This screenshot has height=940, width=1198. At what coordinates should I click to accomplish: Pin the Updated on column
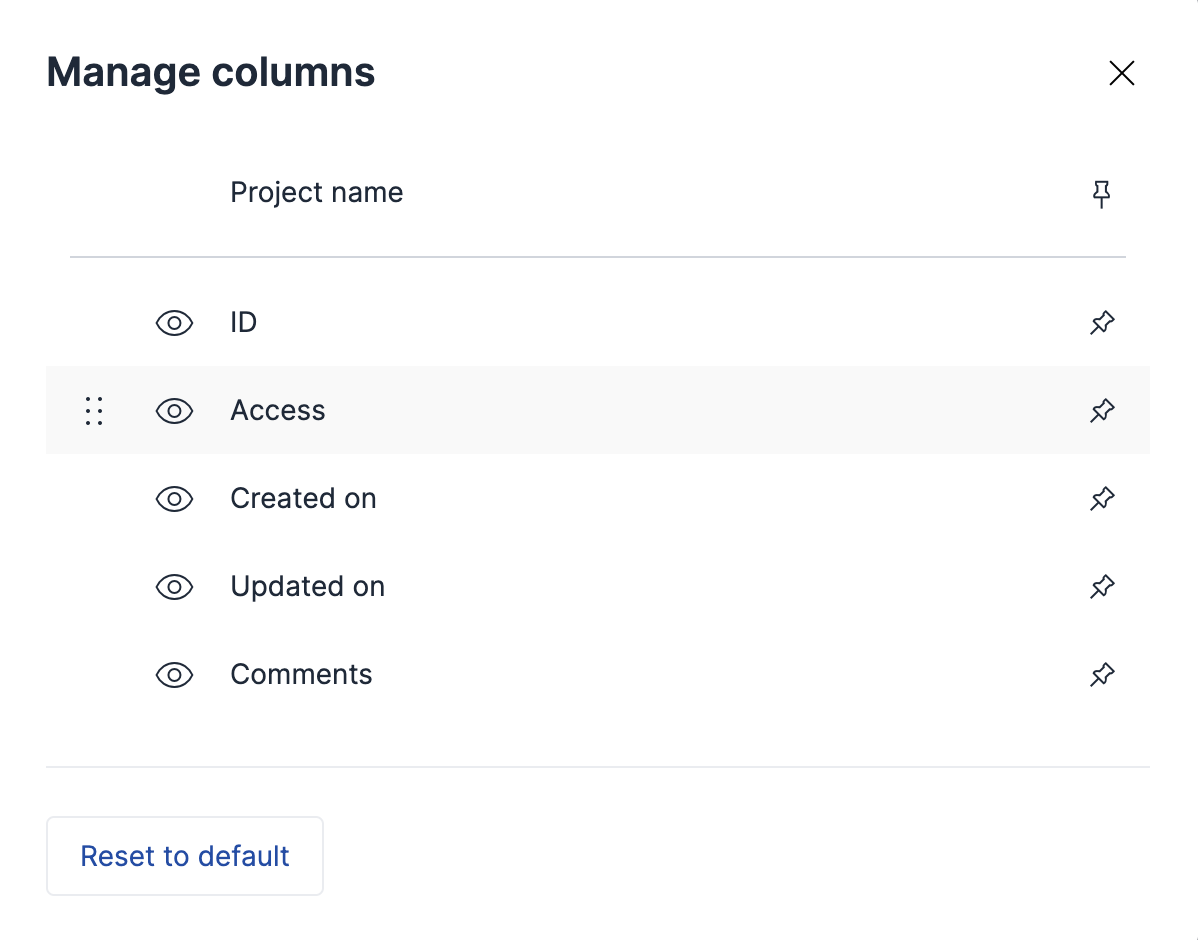(x=1101, y=587)
